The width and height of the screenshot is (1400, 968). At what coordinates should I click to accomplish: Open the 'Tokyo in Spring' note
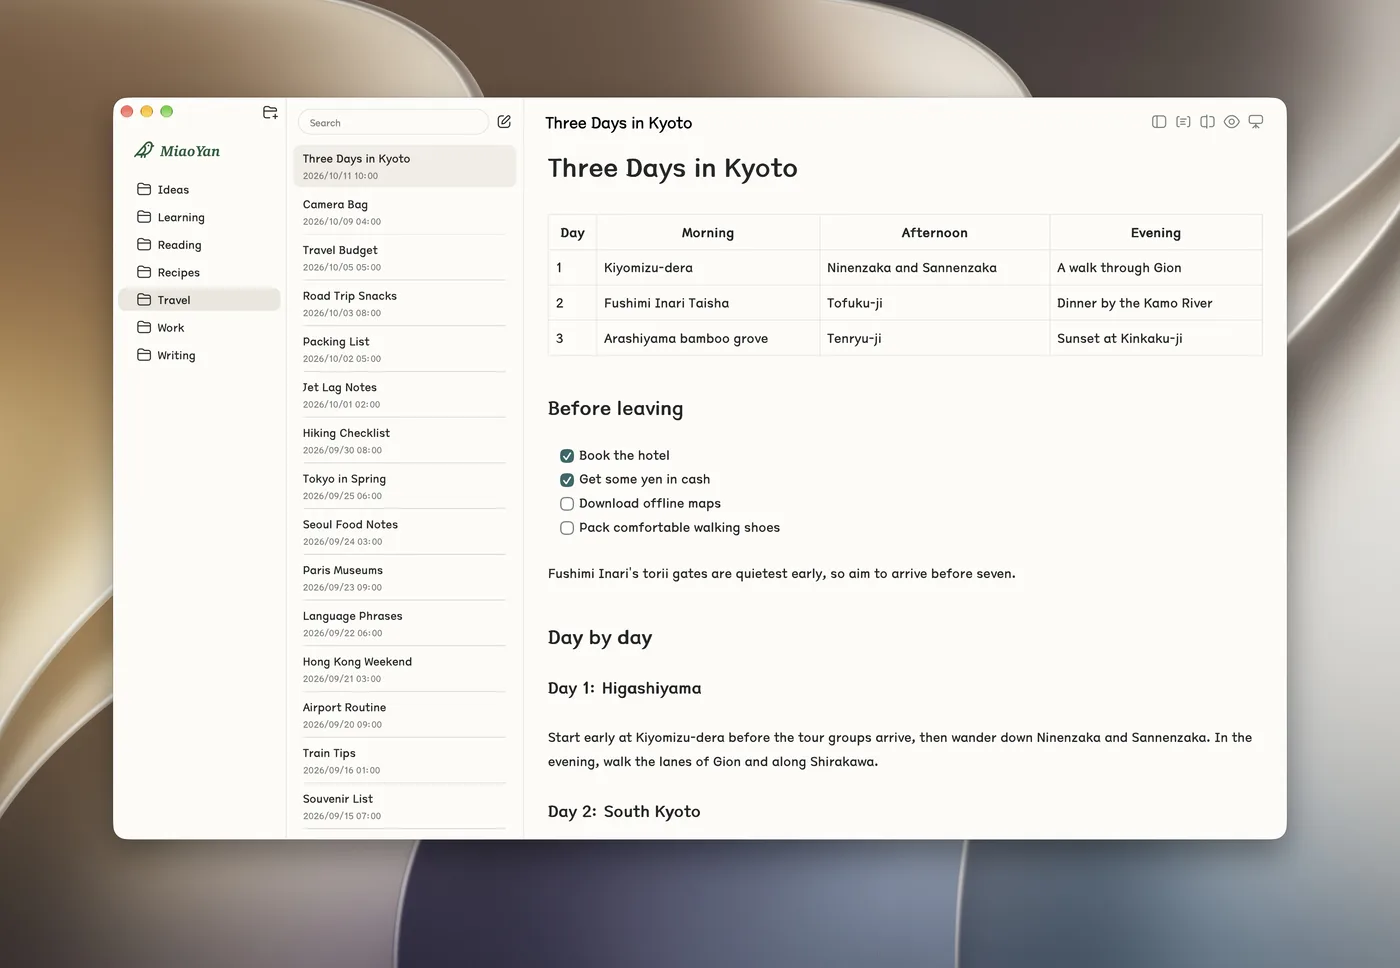[404, 487]
